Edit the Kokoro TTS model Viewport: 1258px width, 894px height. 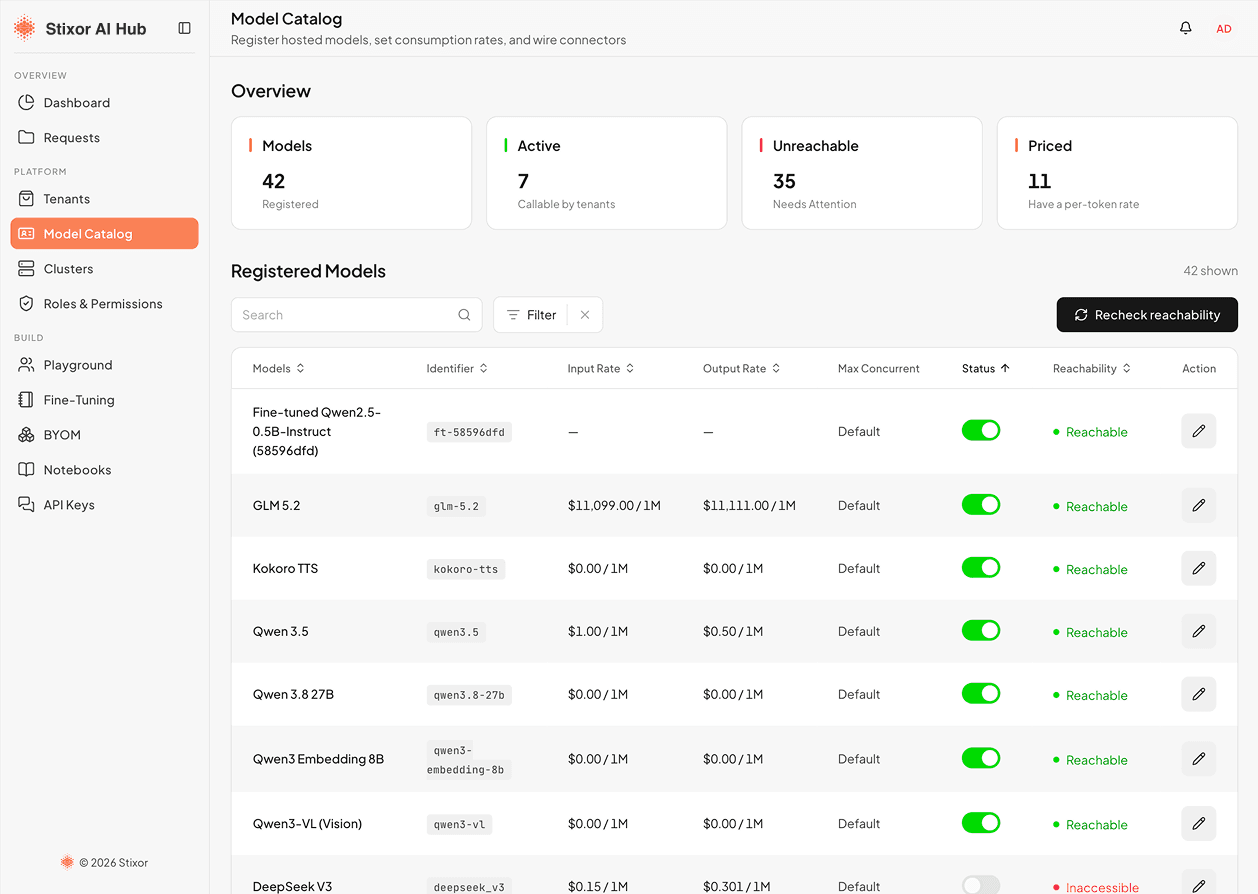point(1198,568)
